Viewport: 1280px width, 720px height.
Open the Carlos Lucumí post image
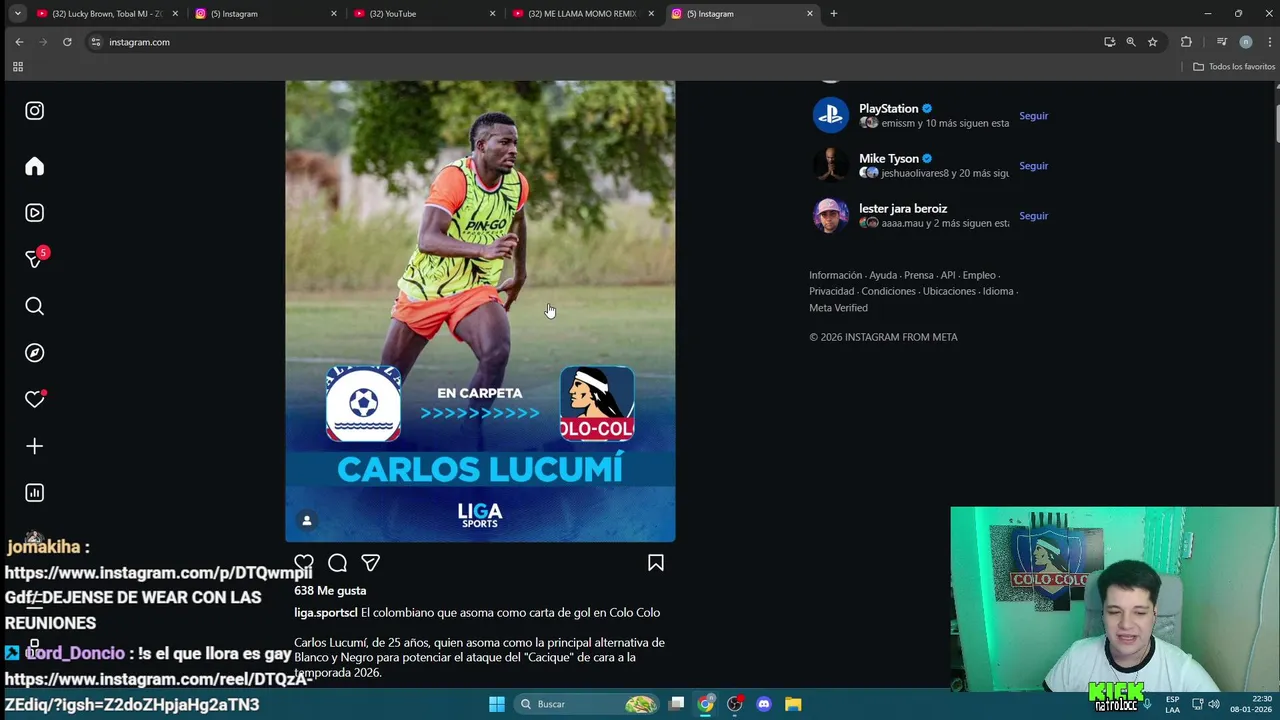[x=480, y=311]
